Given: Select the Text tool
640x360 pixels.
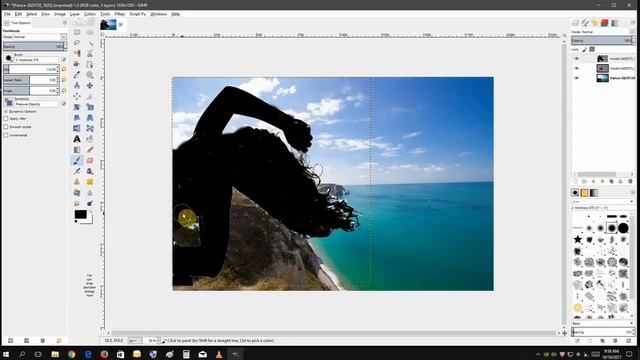Looking at the screenshot, I should tap(77, 139).
